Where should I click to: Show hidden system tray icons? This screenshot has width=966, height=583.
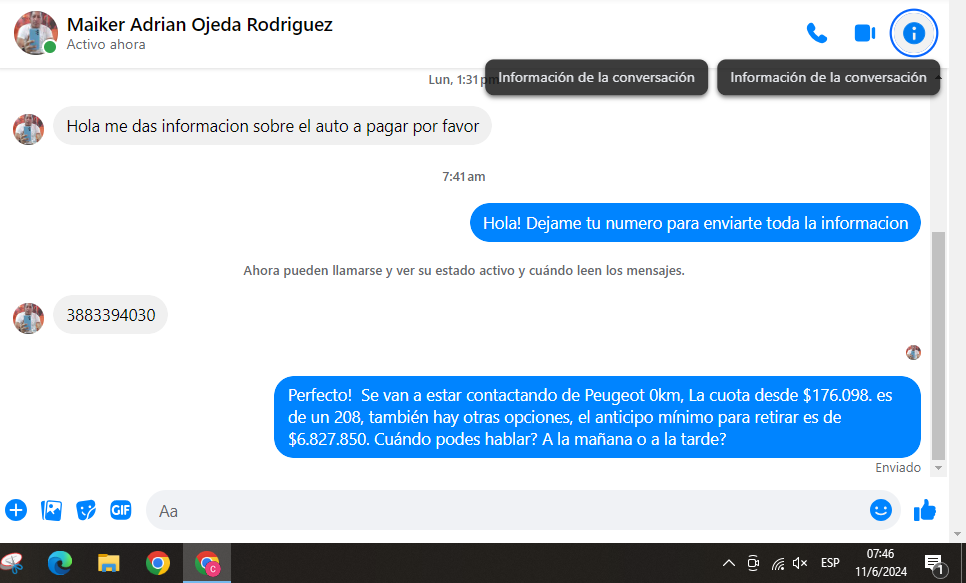pyautogui.click(x=728, y=563)
